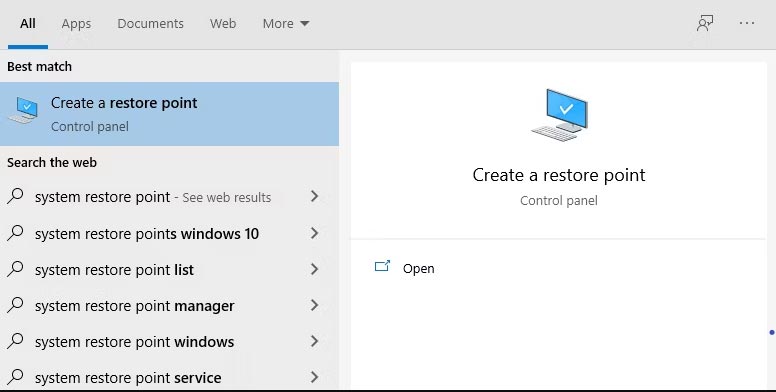Image resolution: width=776 pixels, height=392 pixels.
Task: Click the restore point computer icon in best match
Action: click(x=23, y=110)
